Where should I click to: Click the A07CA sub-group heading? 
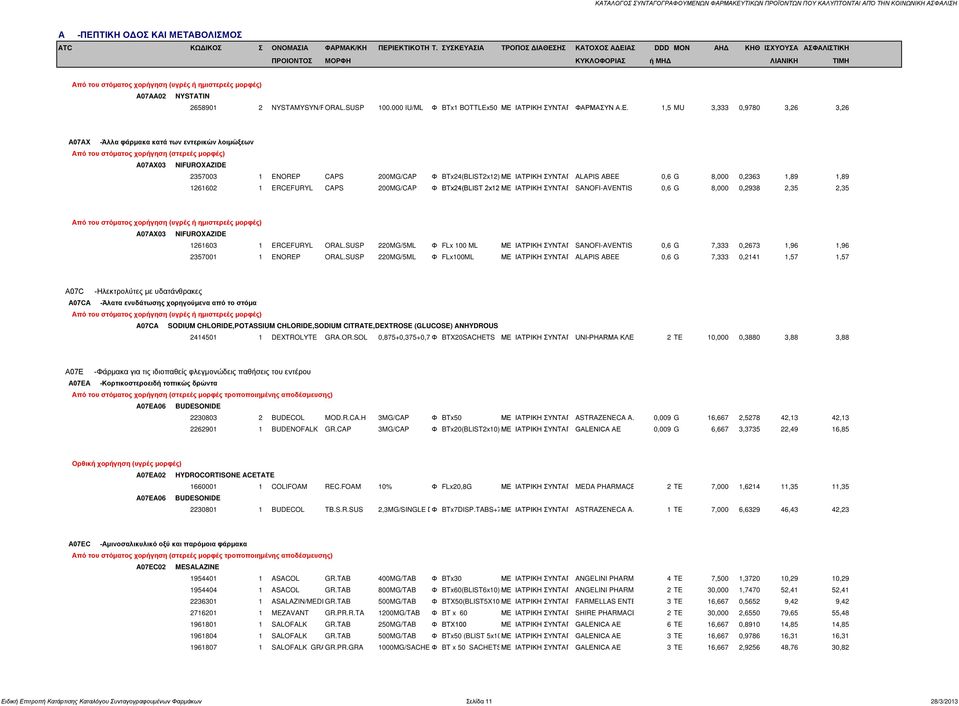pyautogui.click(x=162, y=303)
